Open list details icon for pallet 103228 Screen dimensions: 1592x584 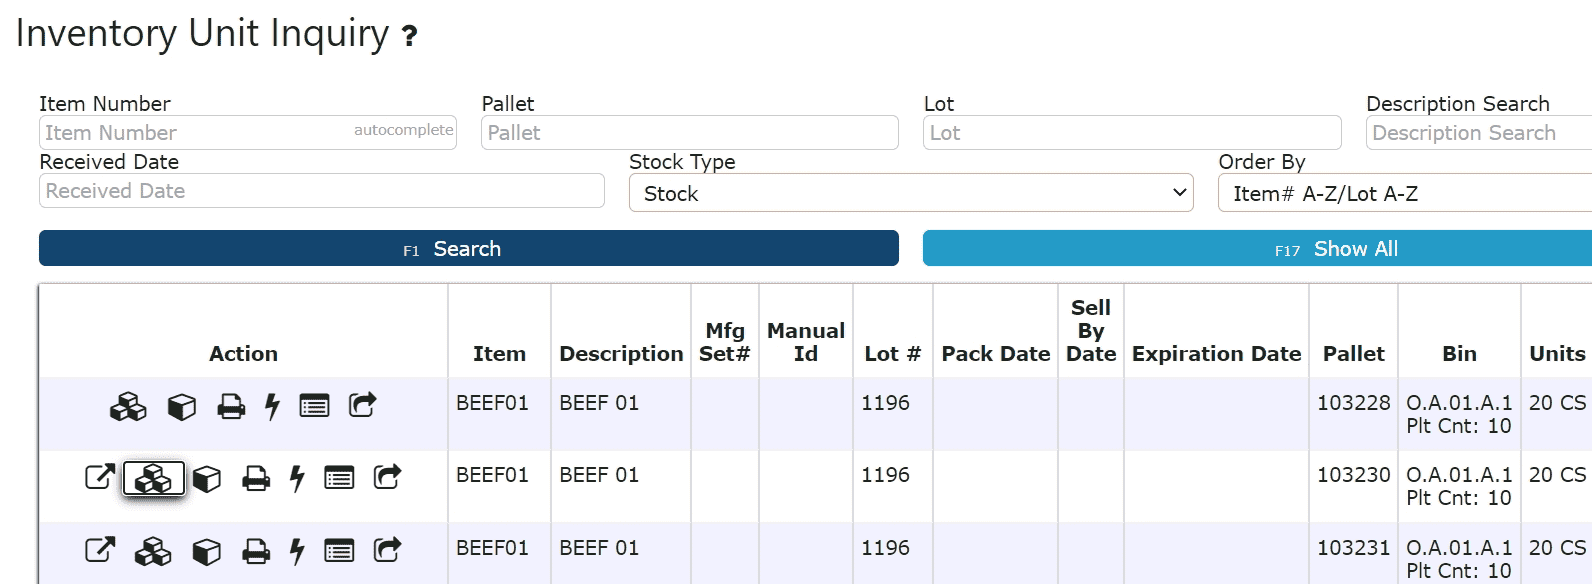[x=314, y=406]
